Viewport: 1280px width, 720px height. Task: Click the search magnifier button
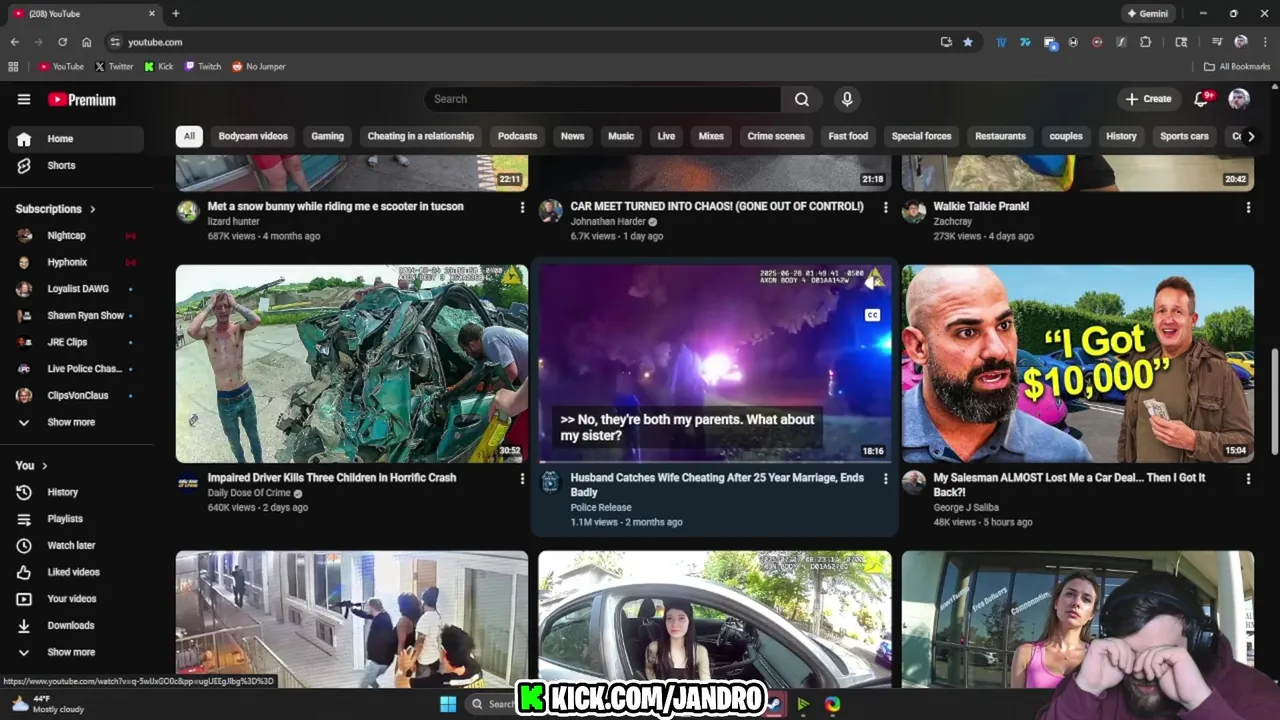tap(802, 99)
